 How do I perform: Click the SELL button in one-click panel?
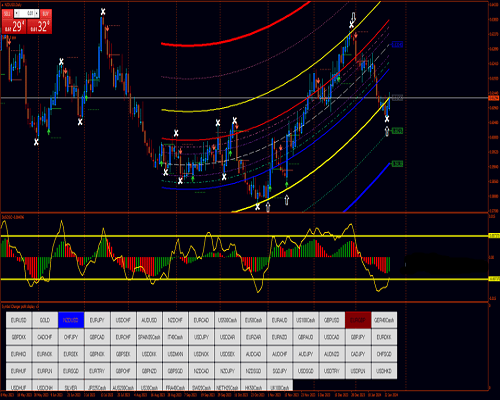point(7,14)
